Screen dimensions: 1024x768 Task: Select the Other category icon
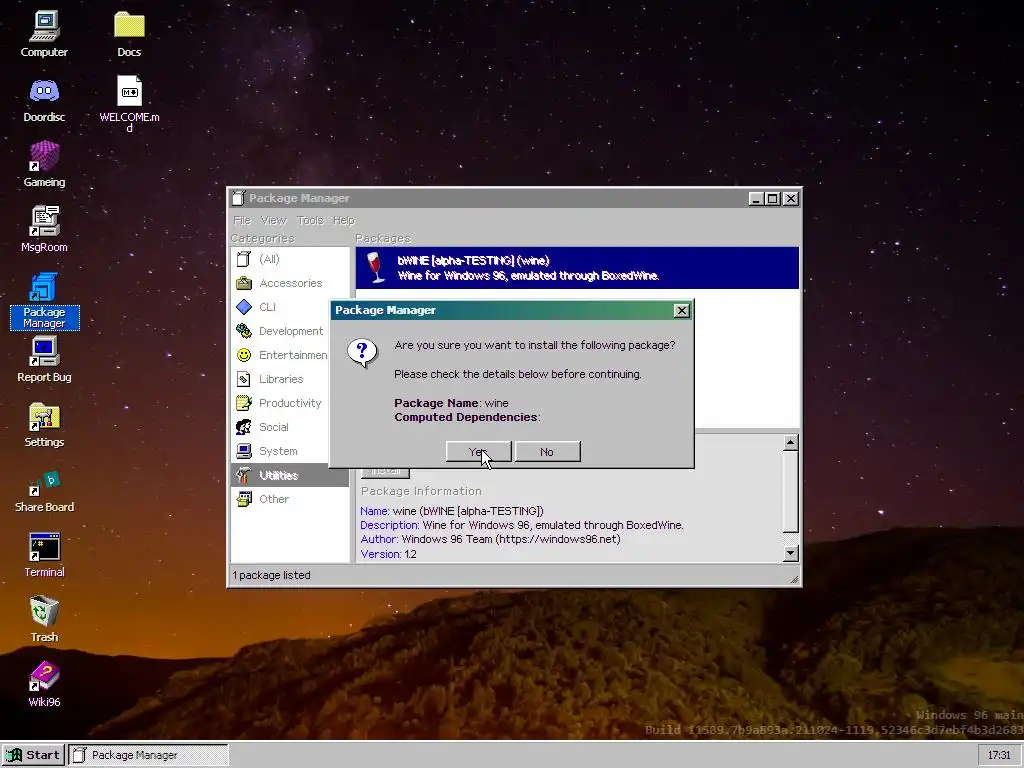244,499
